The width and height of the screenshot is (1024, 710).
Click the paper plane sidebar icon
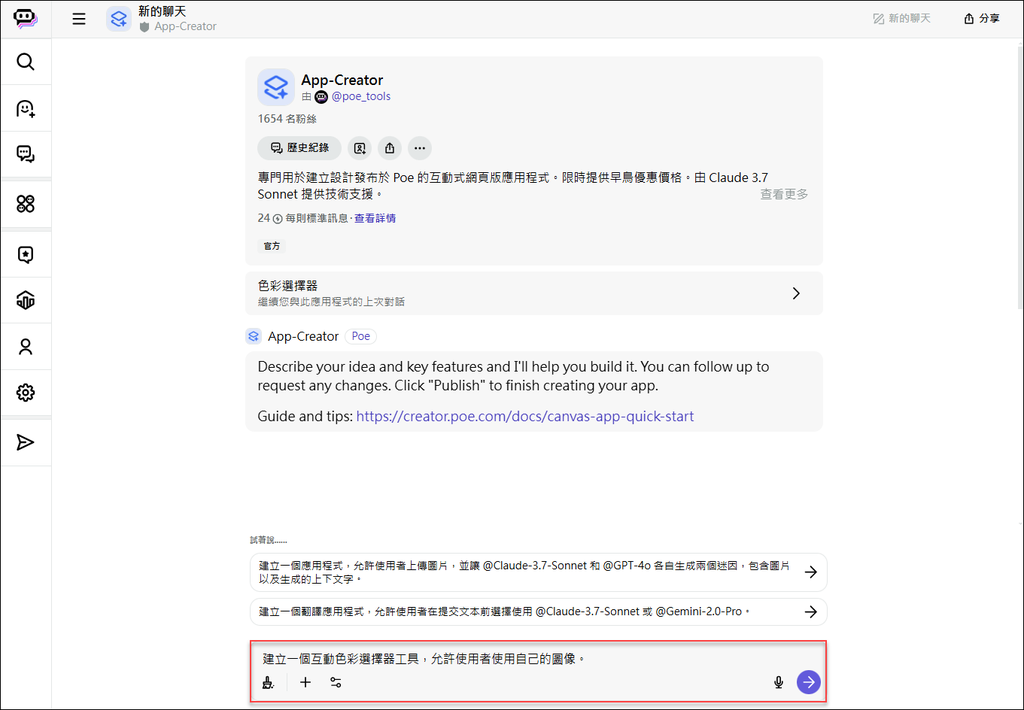(x=25, y=442)
